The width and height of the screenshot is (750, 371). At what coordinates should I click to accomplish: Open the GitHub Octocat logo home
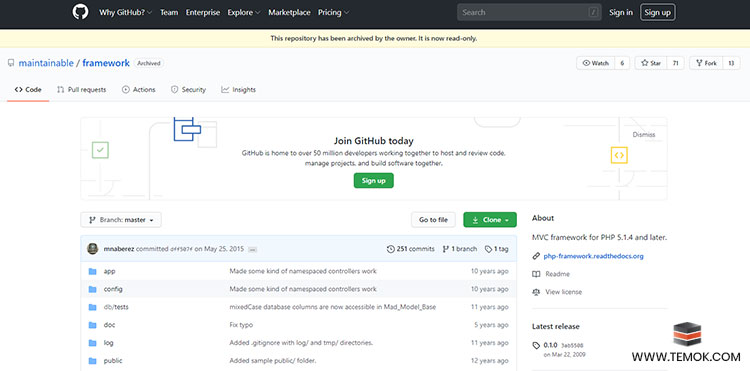pyautogui.click(x=80, y=12)
